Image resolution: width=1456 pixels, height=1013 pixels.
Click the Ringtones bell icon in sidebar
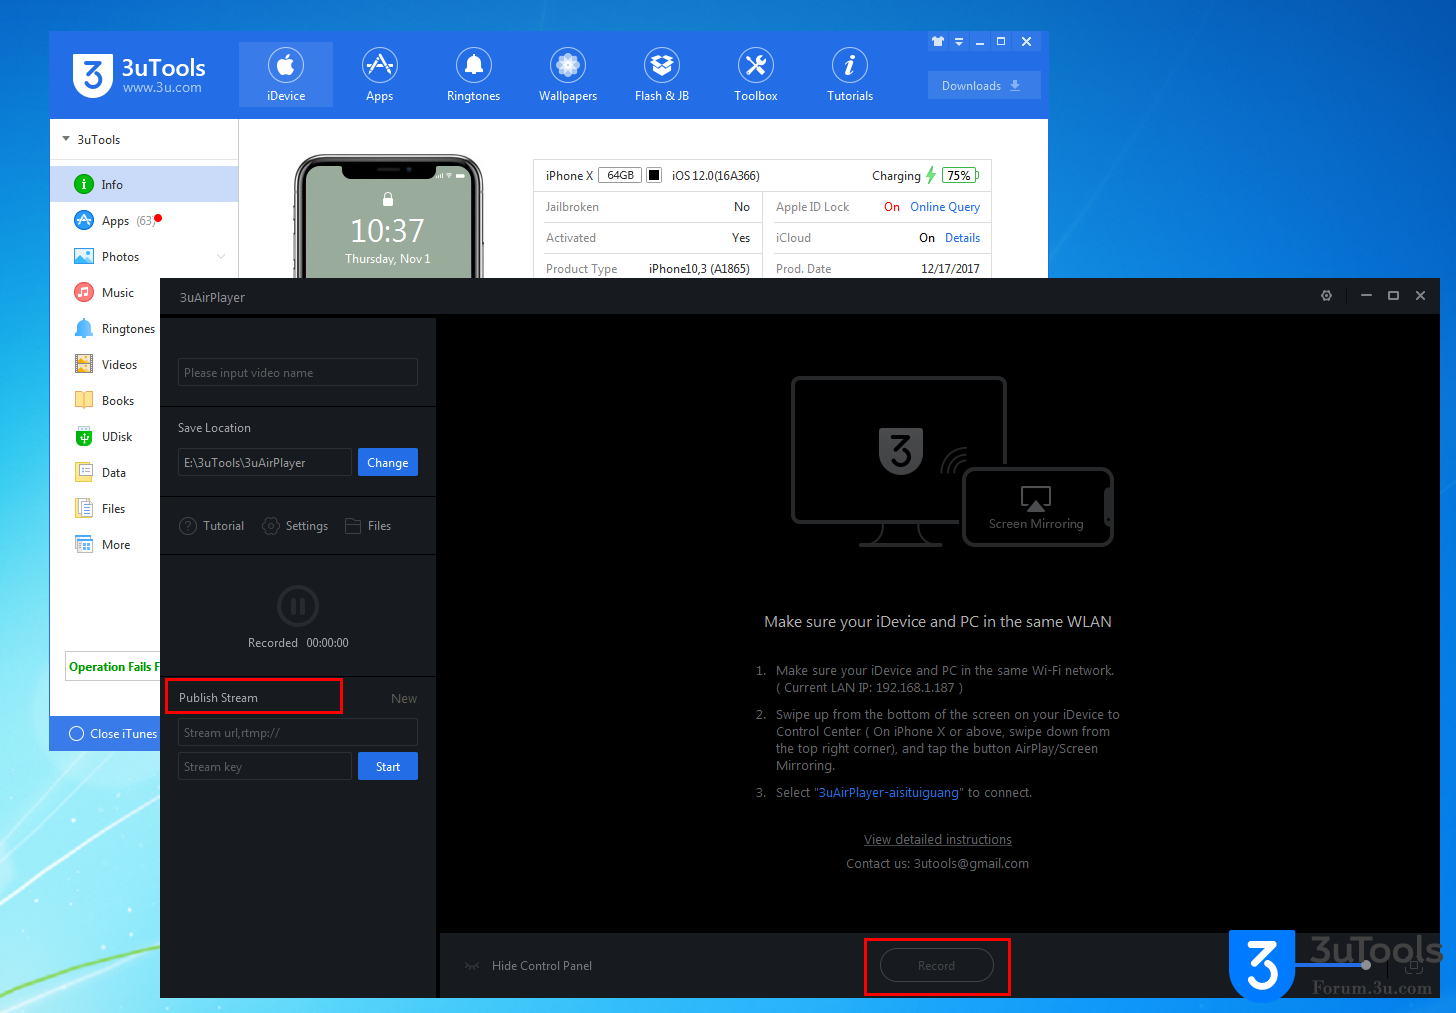click(84, 328)
